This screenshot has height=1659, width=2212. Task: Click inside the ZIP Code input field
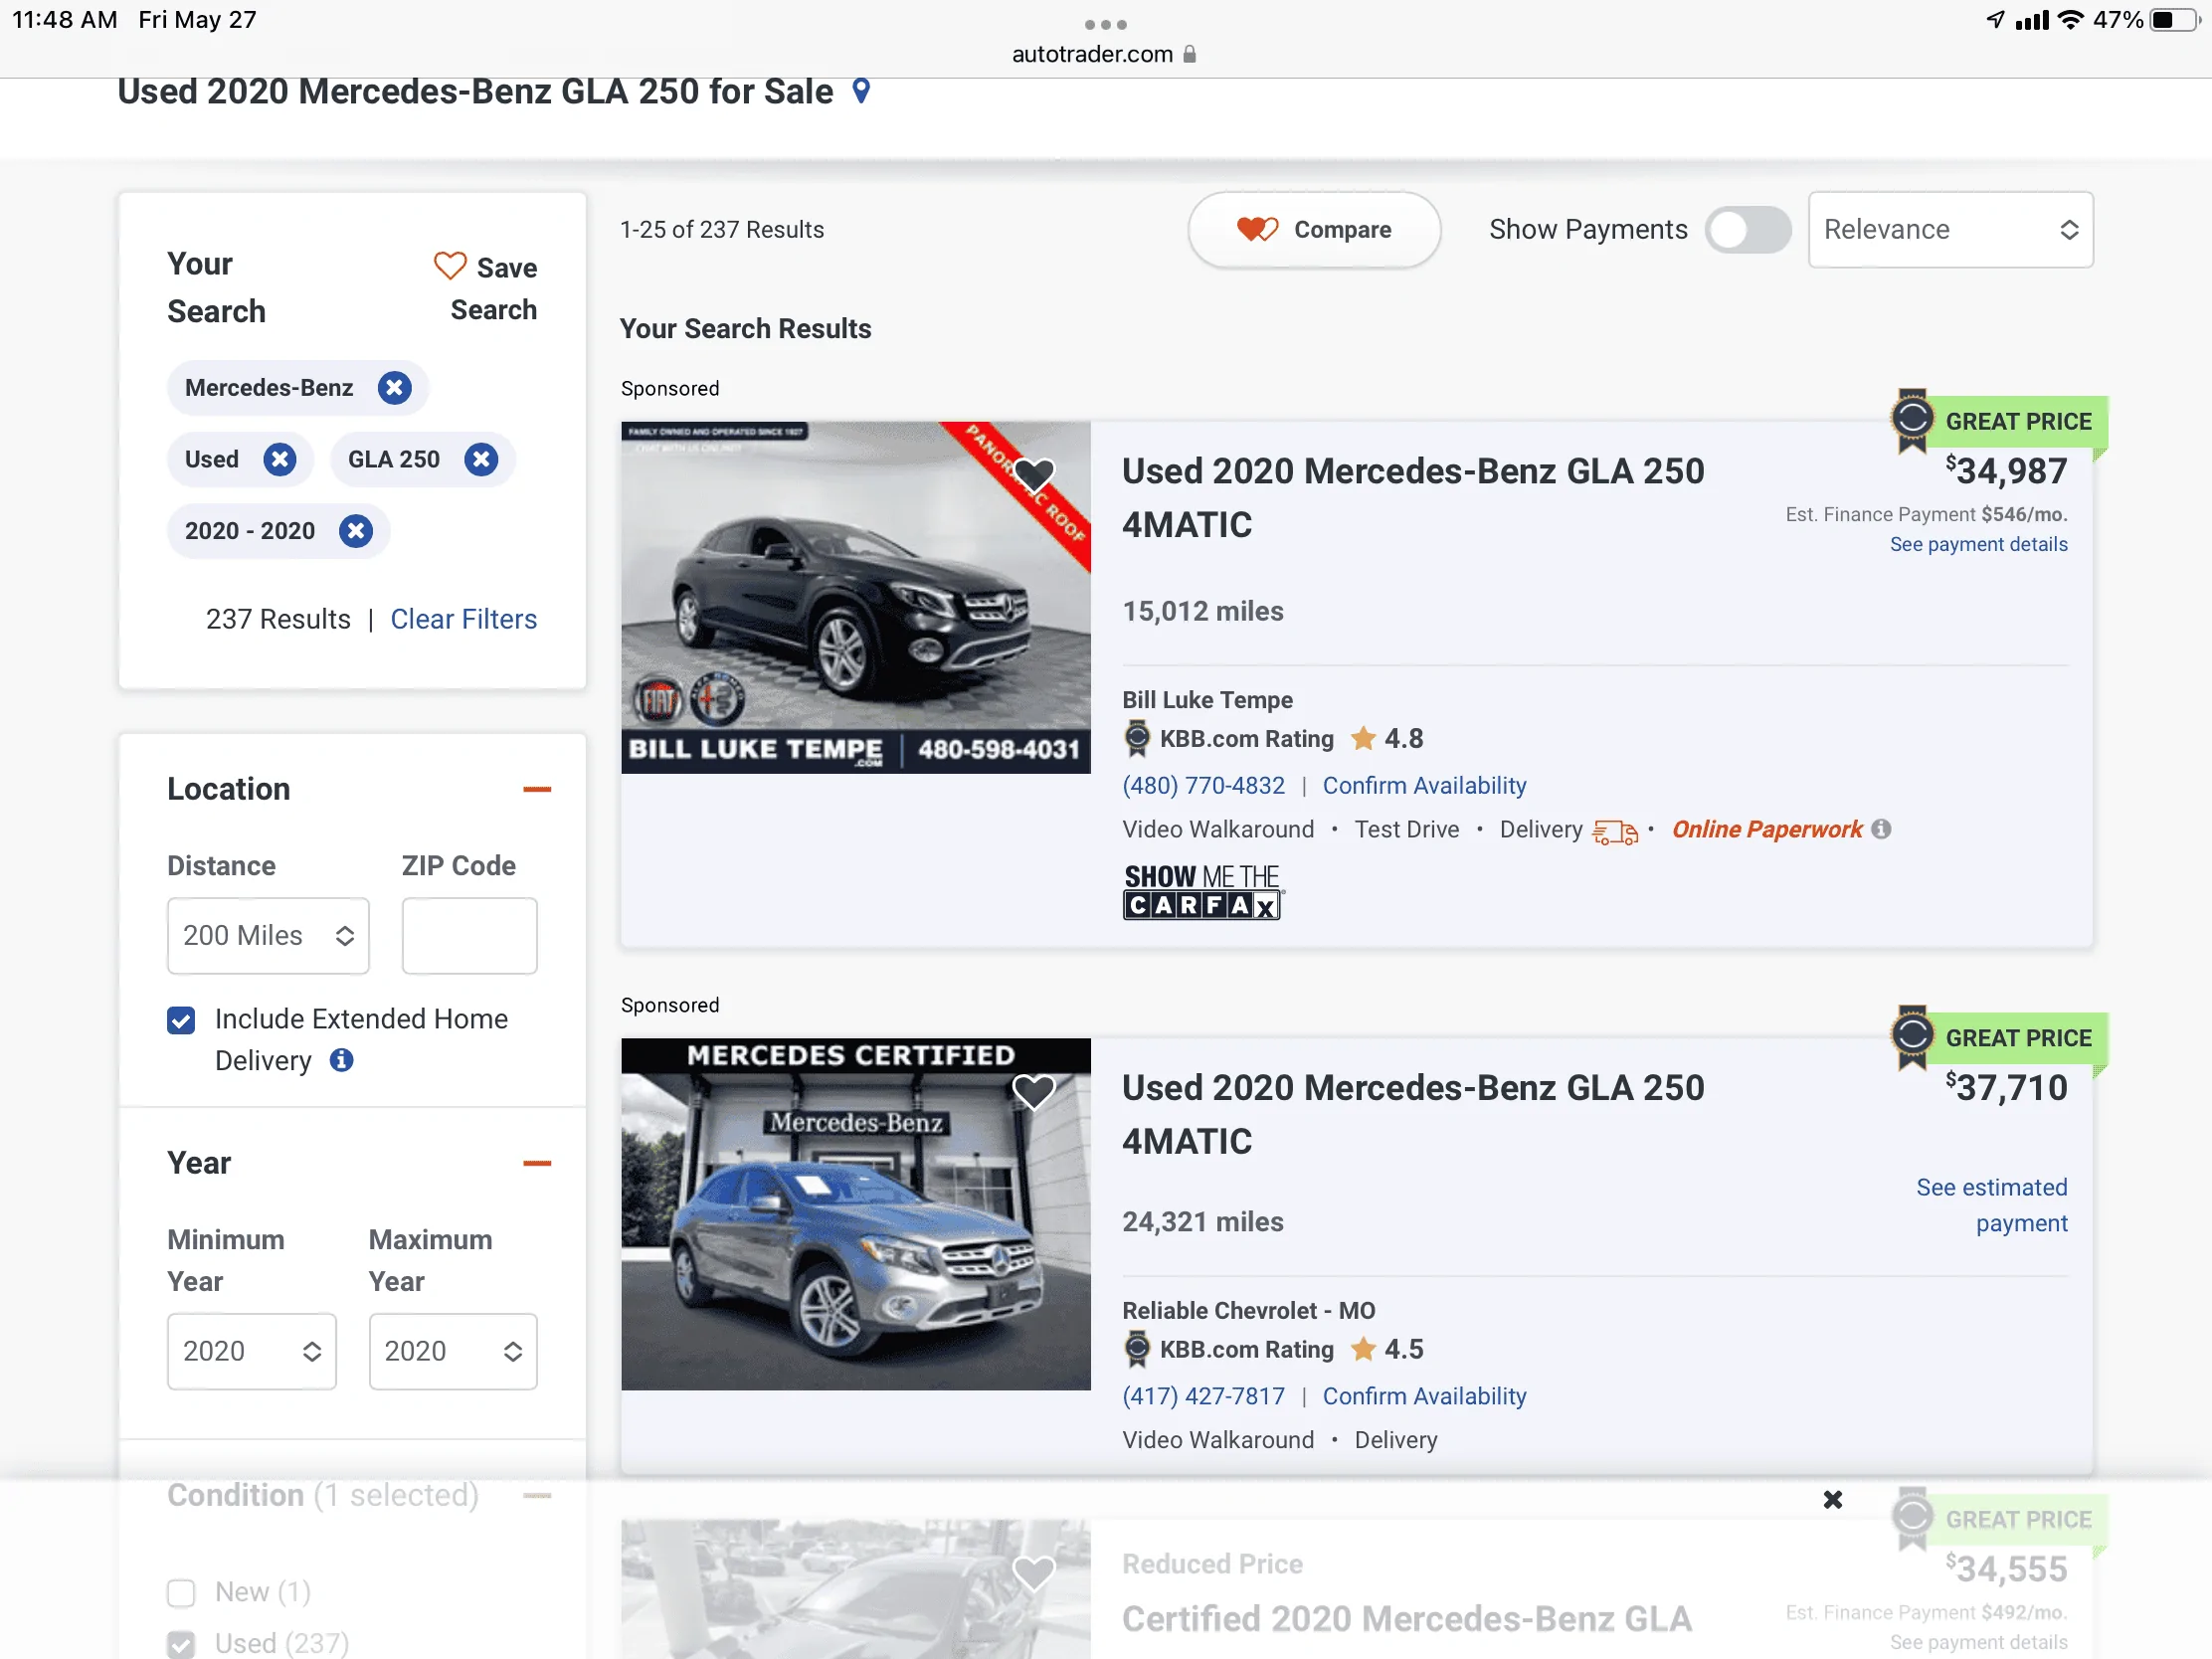click(x=469, y=936)
